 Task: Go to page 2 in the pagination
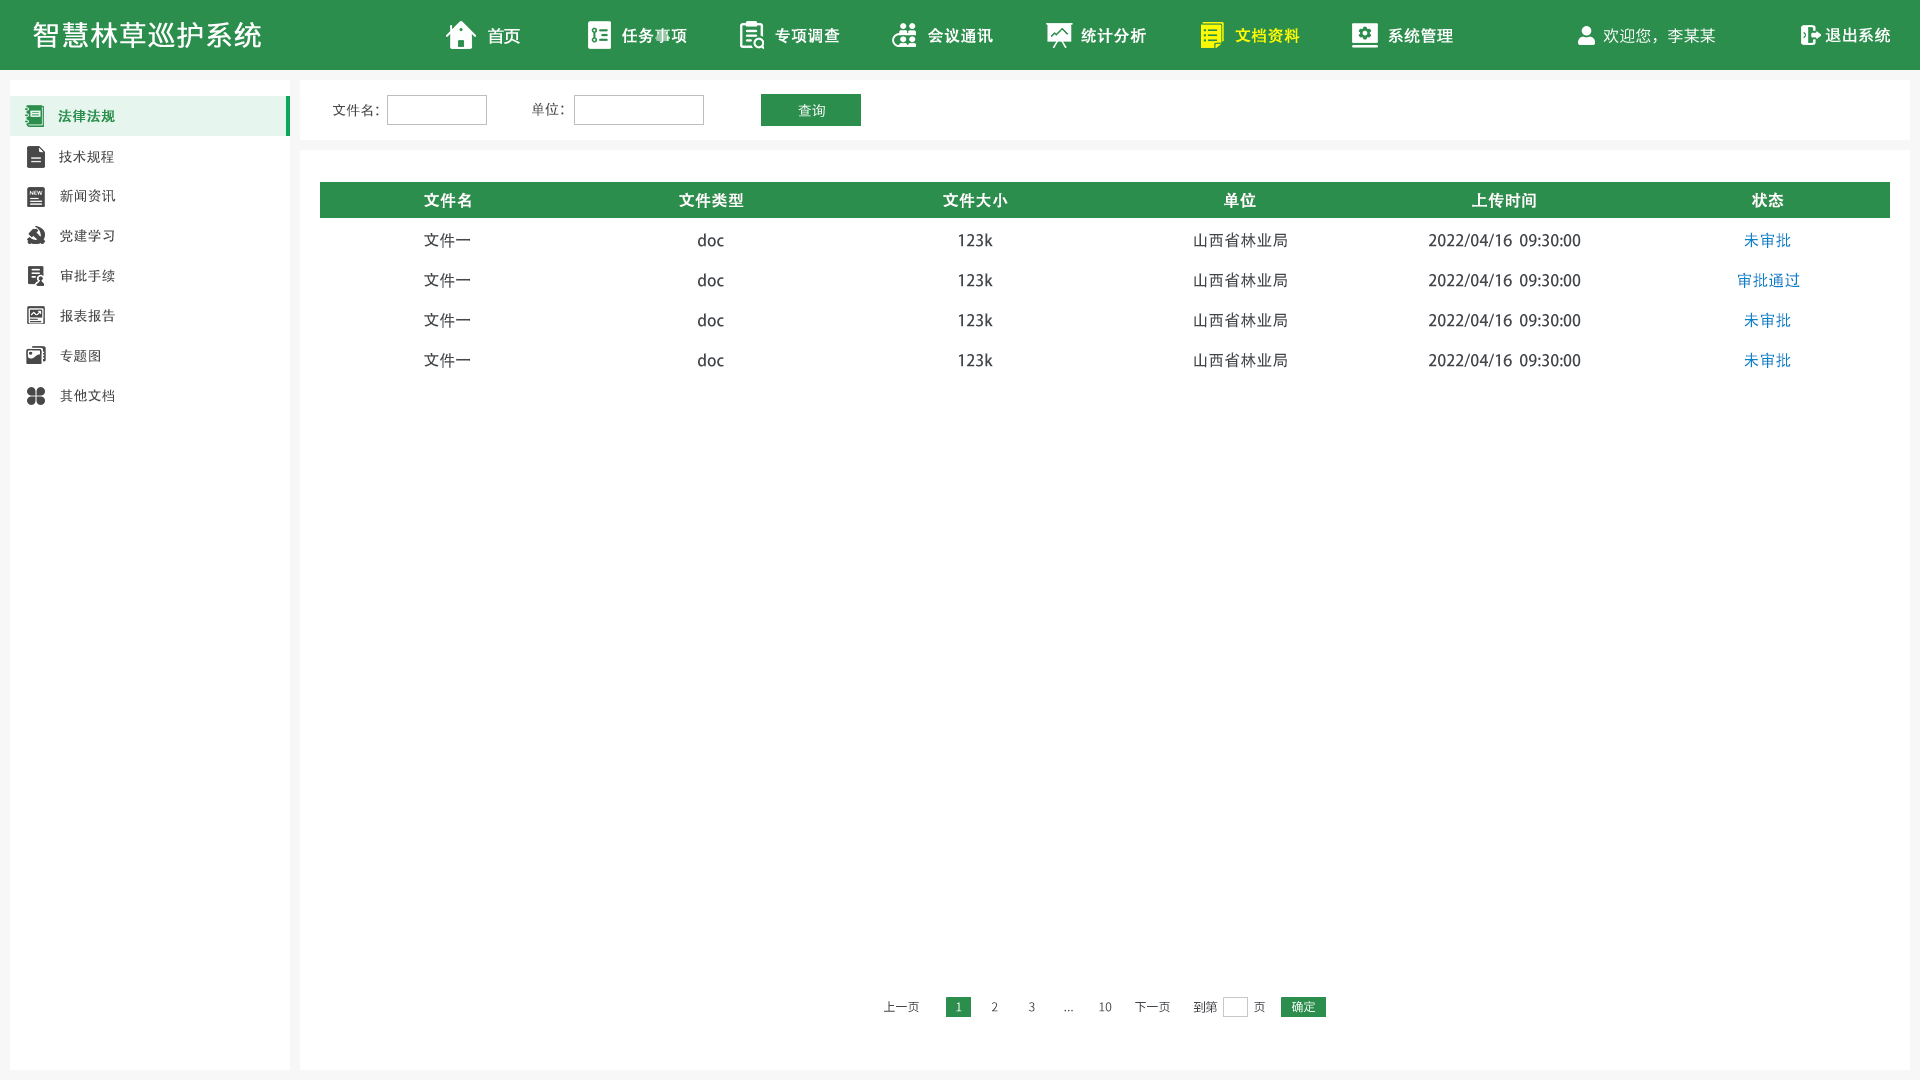(x=994, y=1007)
